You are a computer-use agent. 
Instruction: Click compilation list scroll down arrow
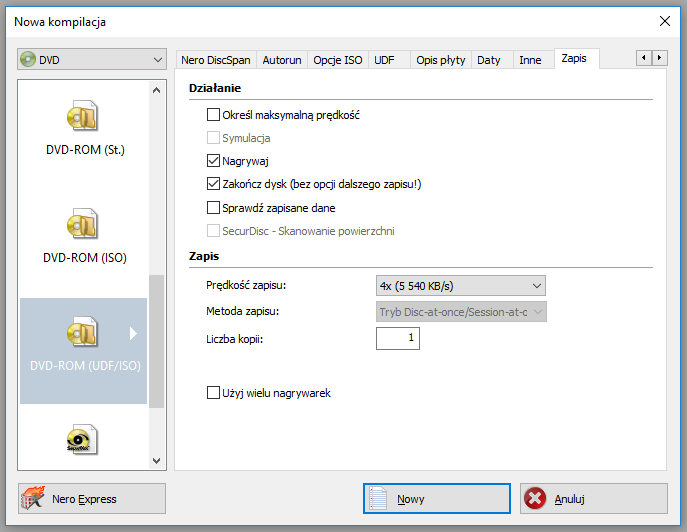coord(156,461)
